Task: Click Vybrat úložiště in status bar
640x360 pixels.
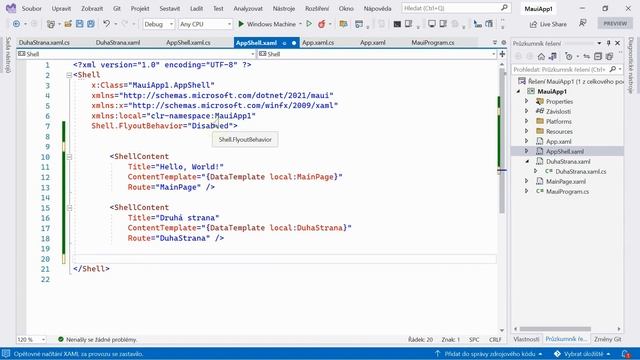Action: (x=582, y=354)
